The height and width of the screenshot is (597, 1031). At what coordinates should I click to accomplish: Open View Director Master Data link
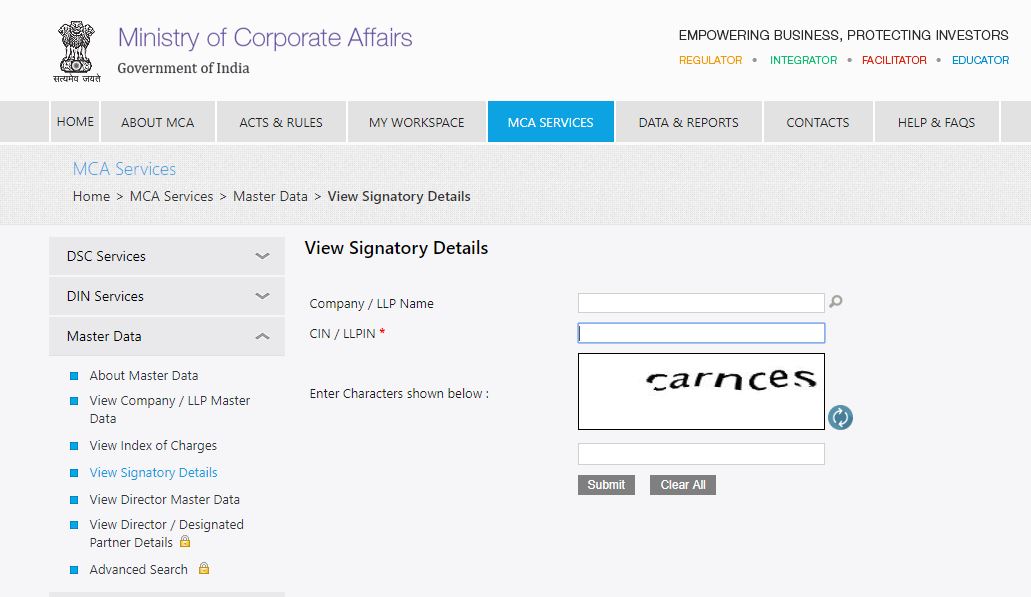164,499
